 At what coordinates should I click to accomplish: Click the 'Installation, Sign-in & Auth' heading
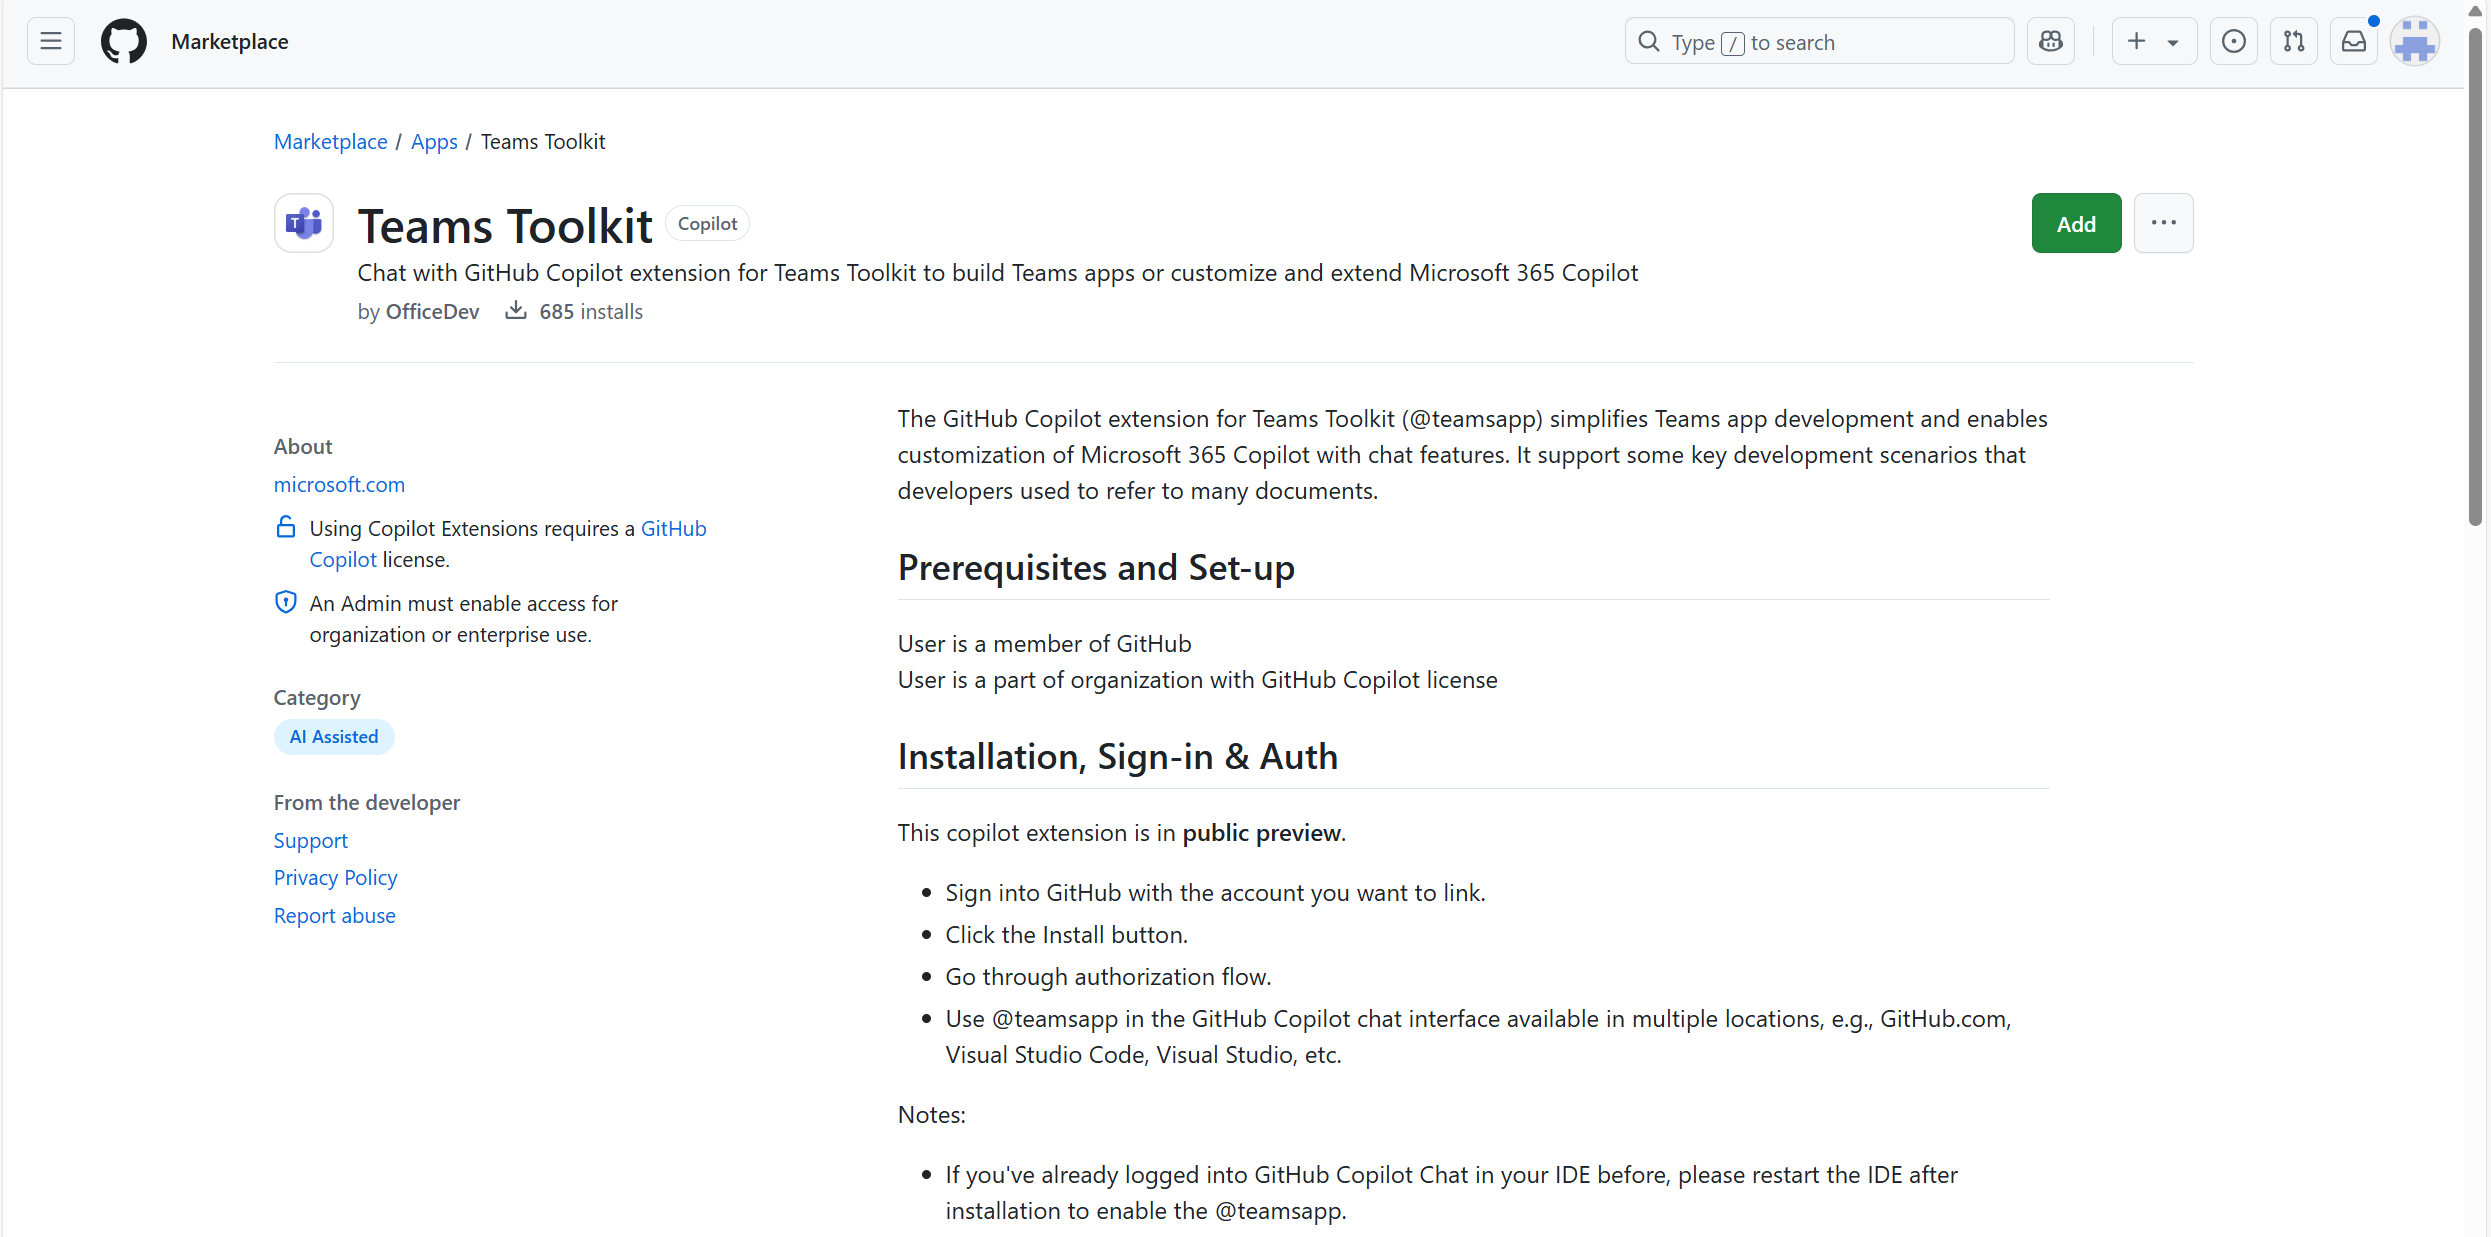[x=1117, y=756]
